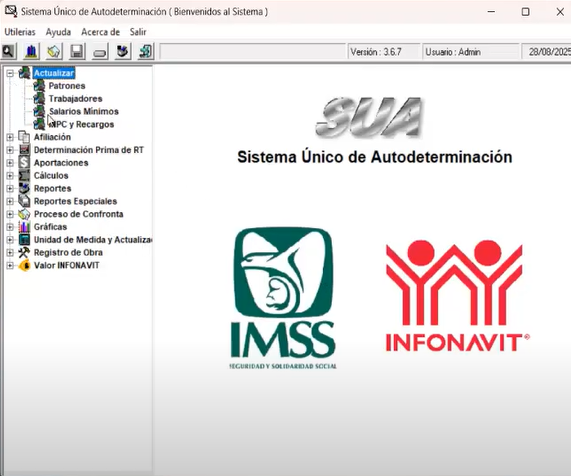Expand the Registro de Obra node
Image resolution: width=571 pixels, height=476 pixels.
click(10, 252)
